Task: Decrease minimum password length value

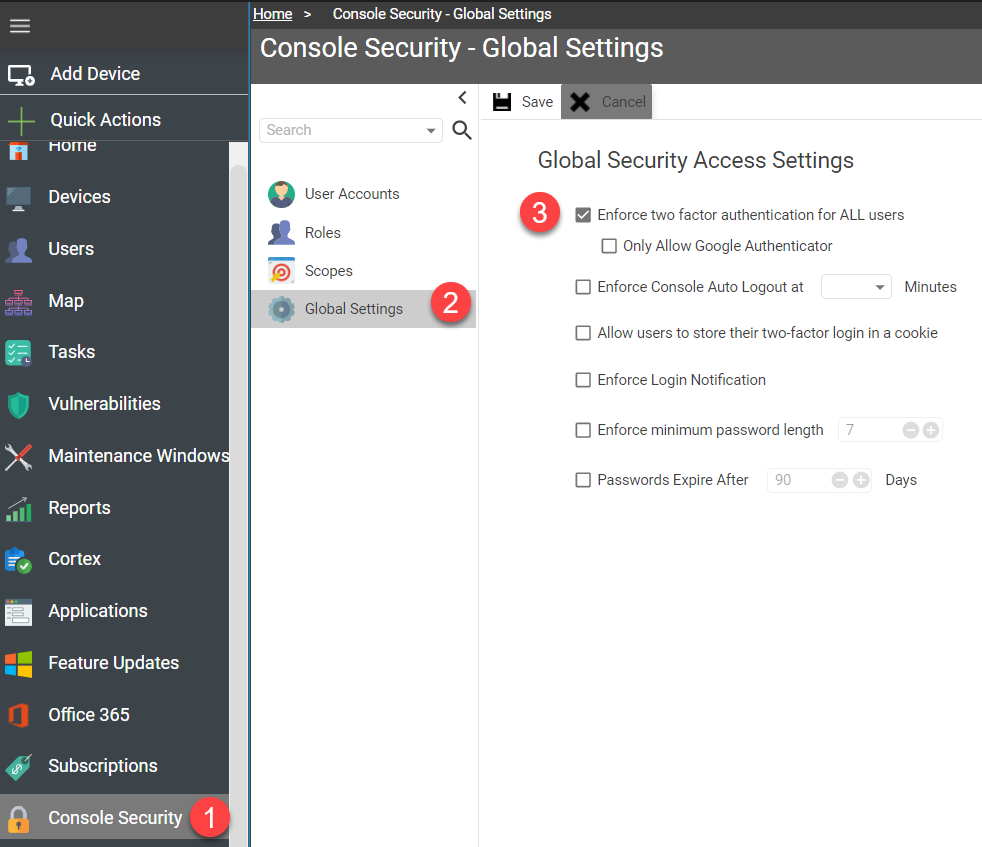Action: [911, 430]
